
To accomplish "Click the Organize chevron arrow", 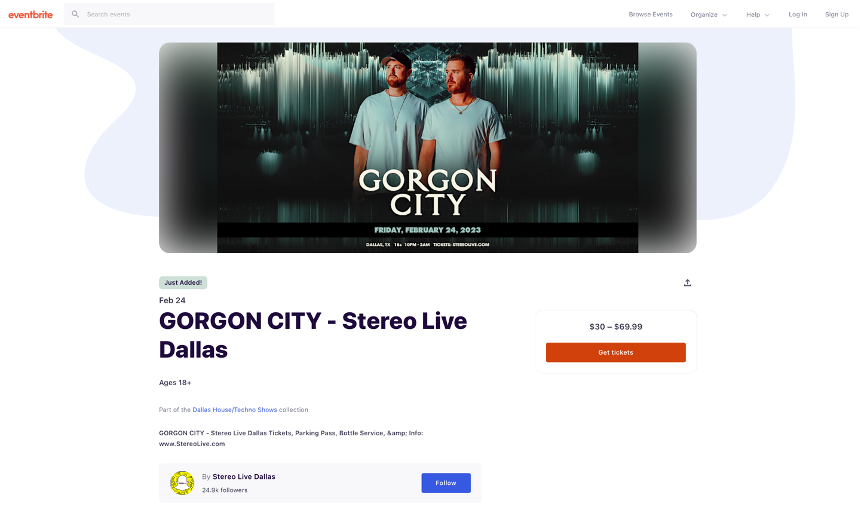I will (725, 15).
